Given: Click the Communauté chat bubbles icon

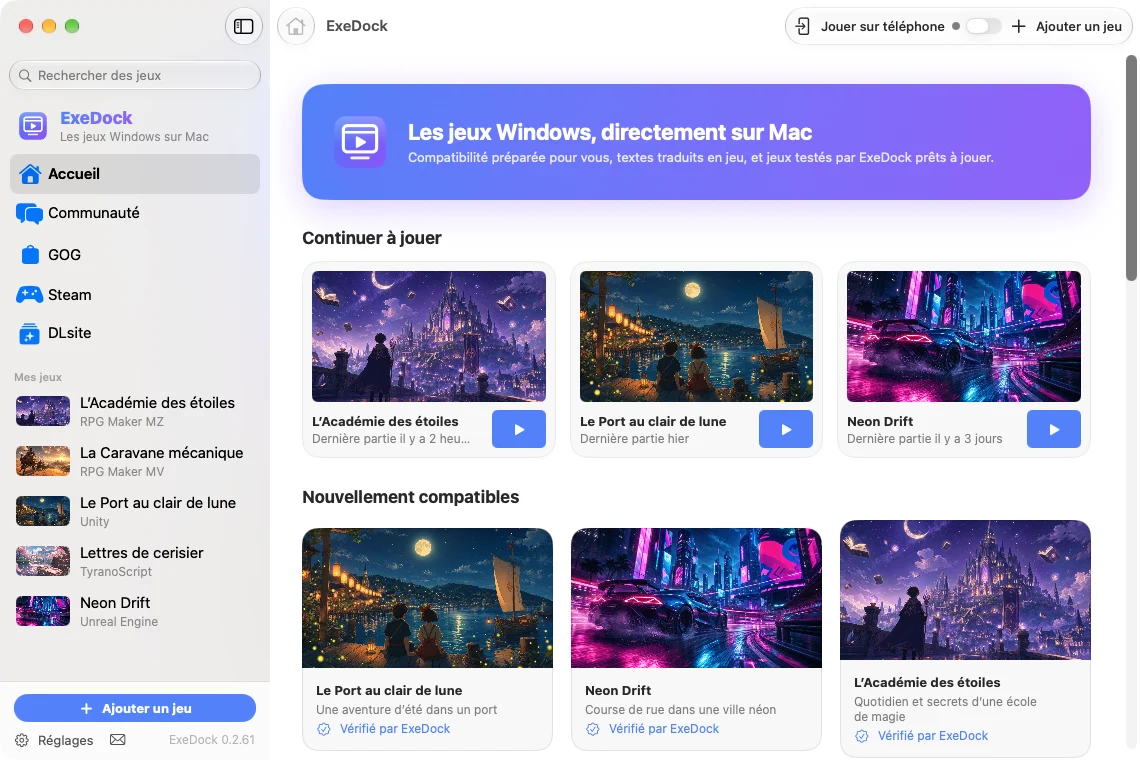Looking at the screenshot, I should point(29,214).
